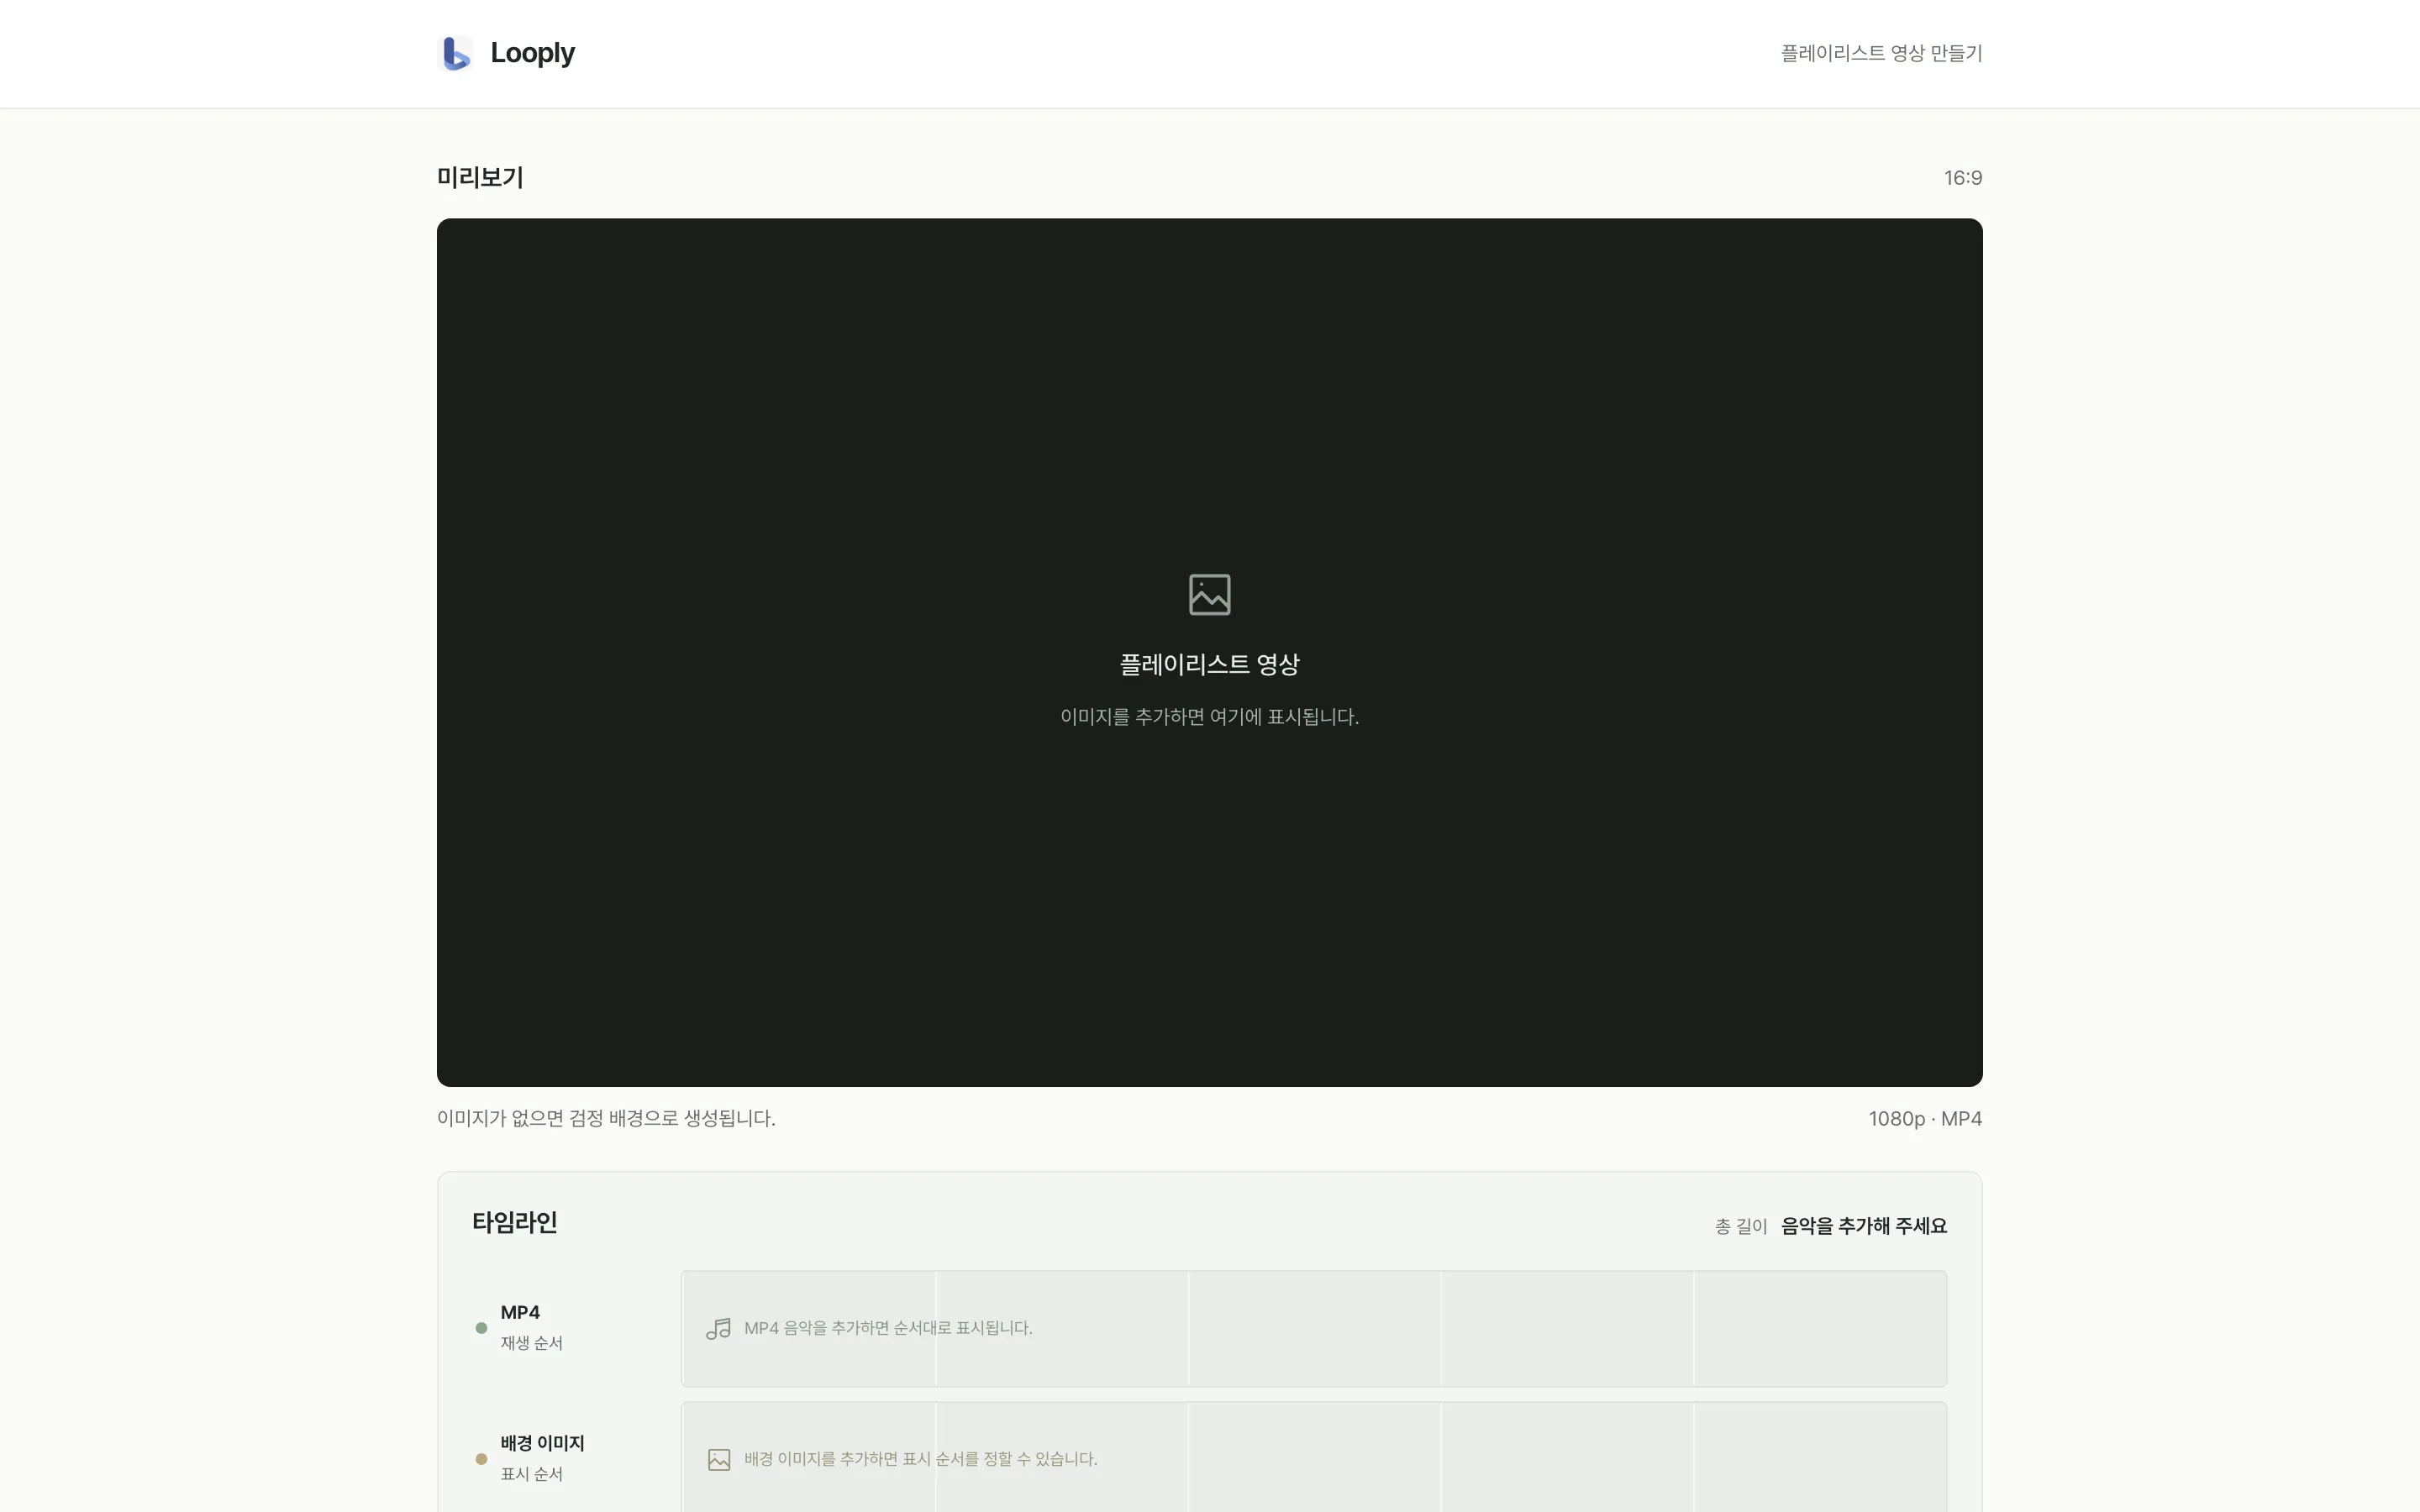Screen dimensions: 2420x1512
Task: Click the picture icon in the background image track
Action: coord(719,1459)
